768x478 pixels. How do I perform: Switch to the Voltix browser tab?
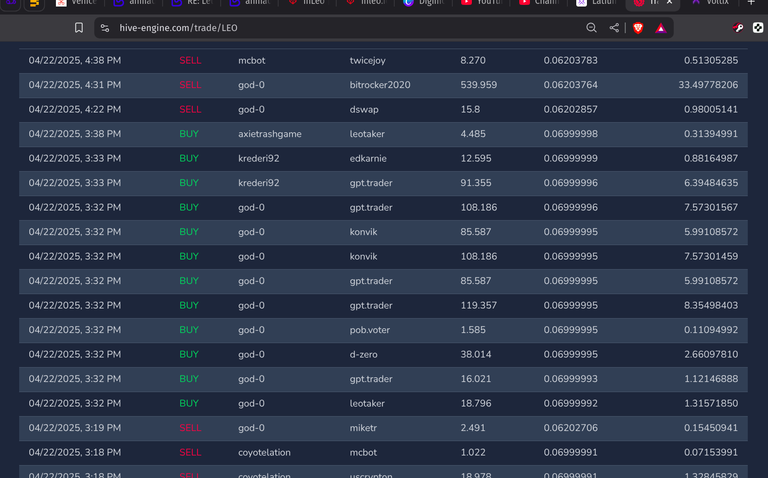click(710, 3)
